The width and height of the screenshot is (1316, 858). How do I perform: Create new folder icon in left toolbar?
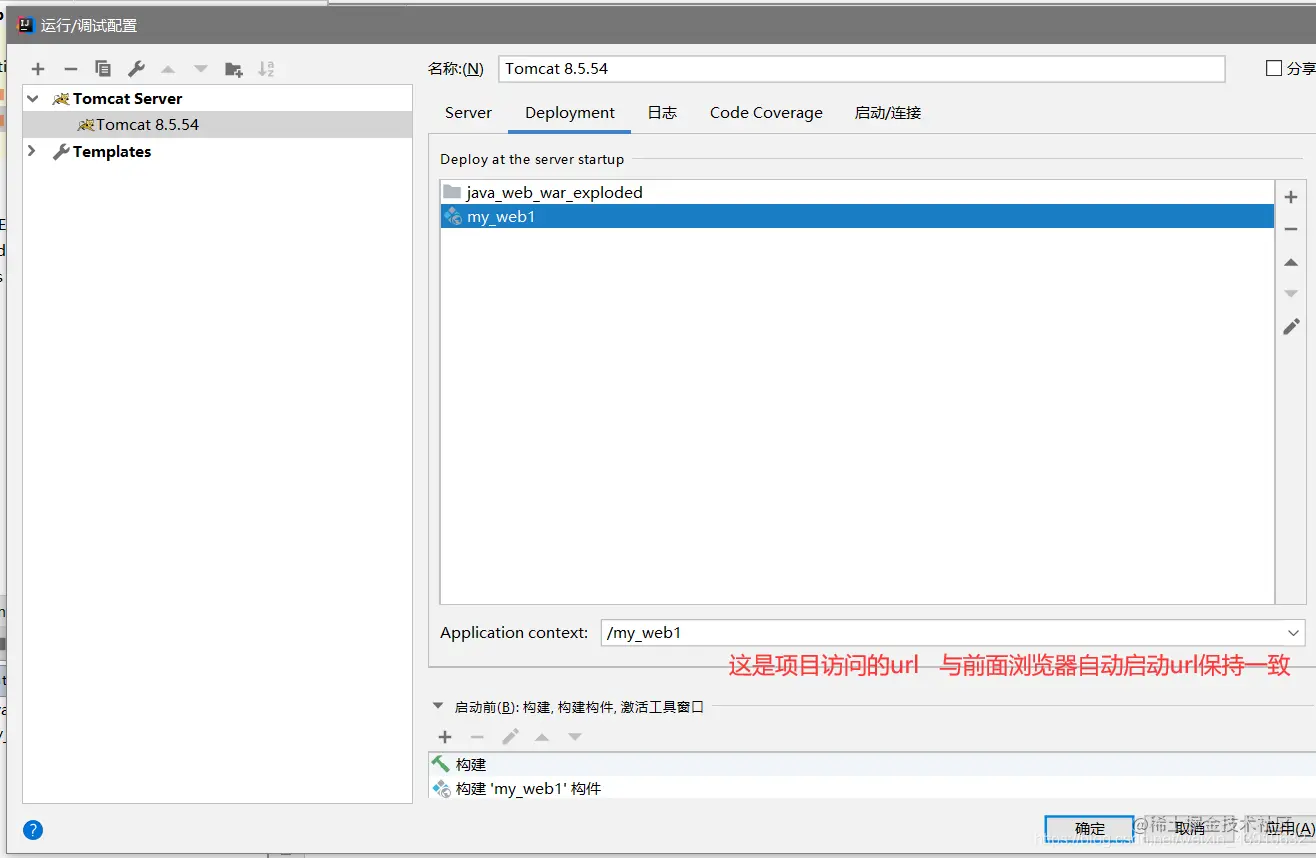[234, 69]
